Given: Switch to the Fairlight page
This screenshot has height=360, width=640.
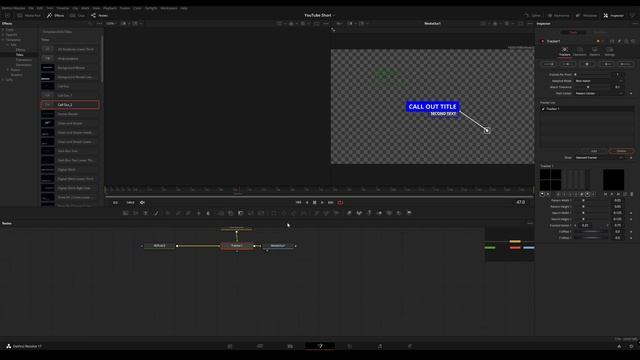Looking at the screenshot, I should 380,346.
